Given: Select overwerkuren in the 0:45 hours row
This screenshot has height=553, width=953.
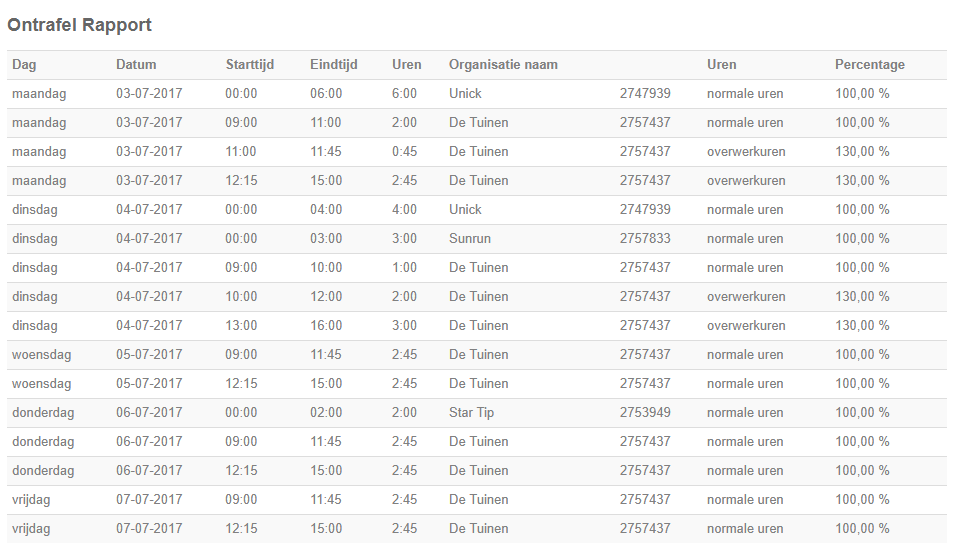Looking at the screenshot, I should tap(746, 152).
